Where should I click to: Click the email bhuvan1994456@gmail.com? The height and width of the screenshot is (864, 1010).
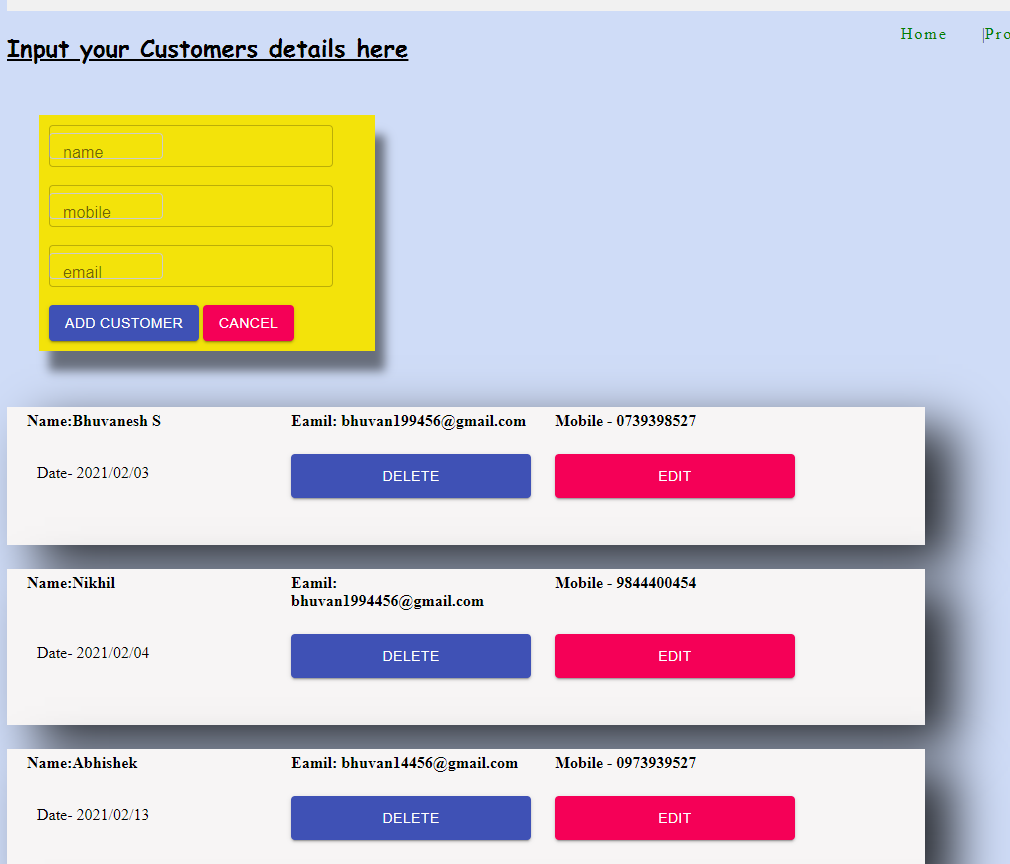pyautogui.click(x=387, y=601)
